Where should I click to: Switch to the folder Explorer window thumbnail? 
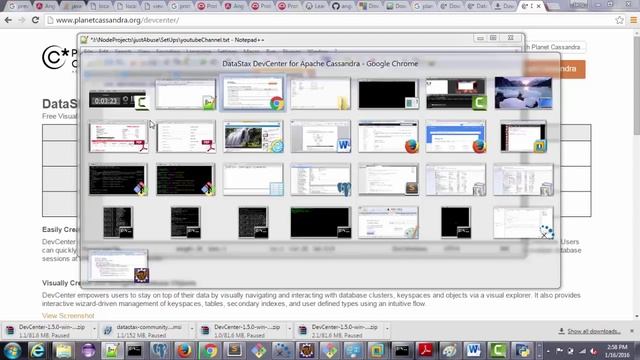click(x=320, y=94)
